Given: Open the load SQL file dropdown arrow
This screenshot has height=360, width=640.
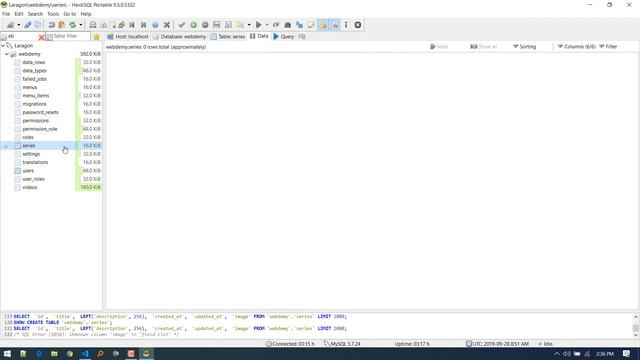Looking at the screenshot, I should tap(249, 25).
